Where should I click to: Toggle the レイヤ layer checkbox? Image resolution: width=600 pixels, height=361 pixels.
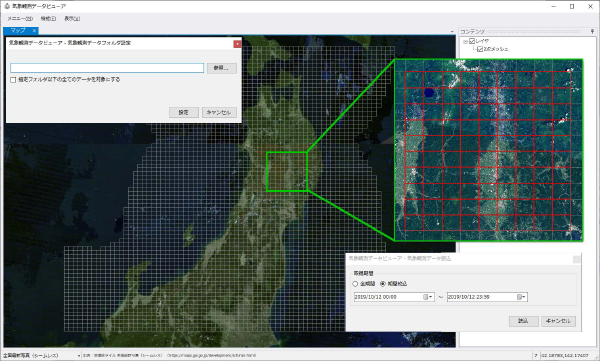[x=472, y=41]
